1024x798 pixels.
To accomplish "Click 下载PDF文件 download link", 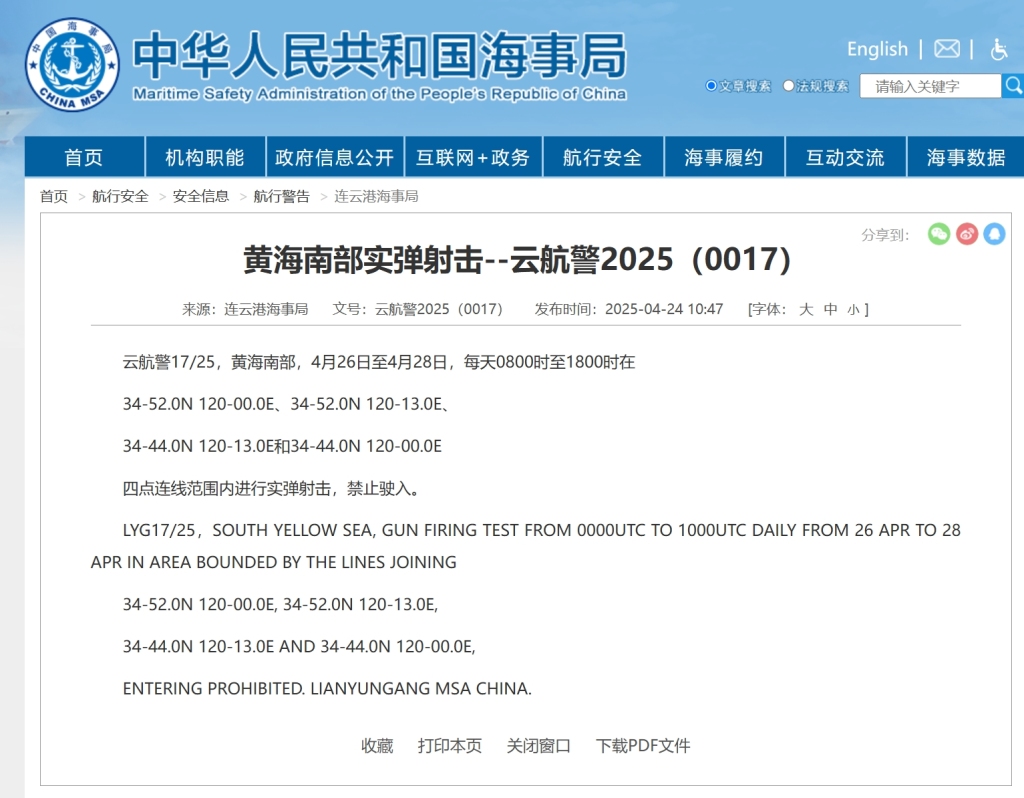I will (x=642, y=745).
